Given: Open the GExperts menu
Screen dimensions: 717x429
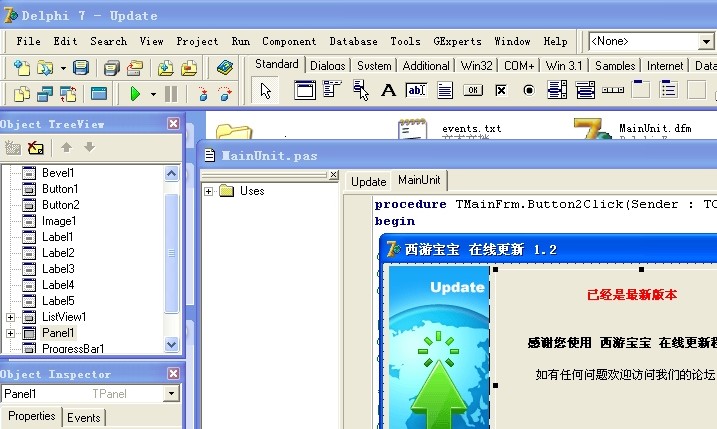Looking at the screenshot, I should [x=457, y=41].
